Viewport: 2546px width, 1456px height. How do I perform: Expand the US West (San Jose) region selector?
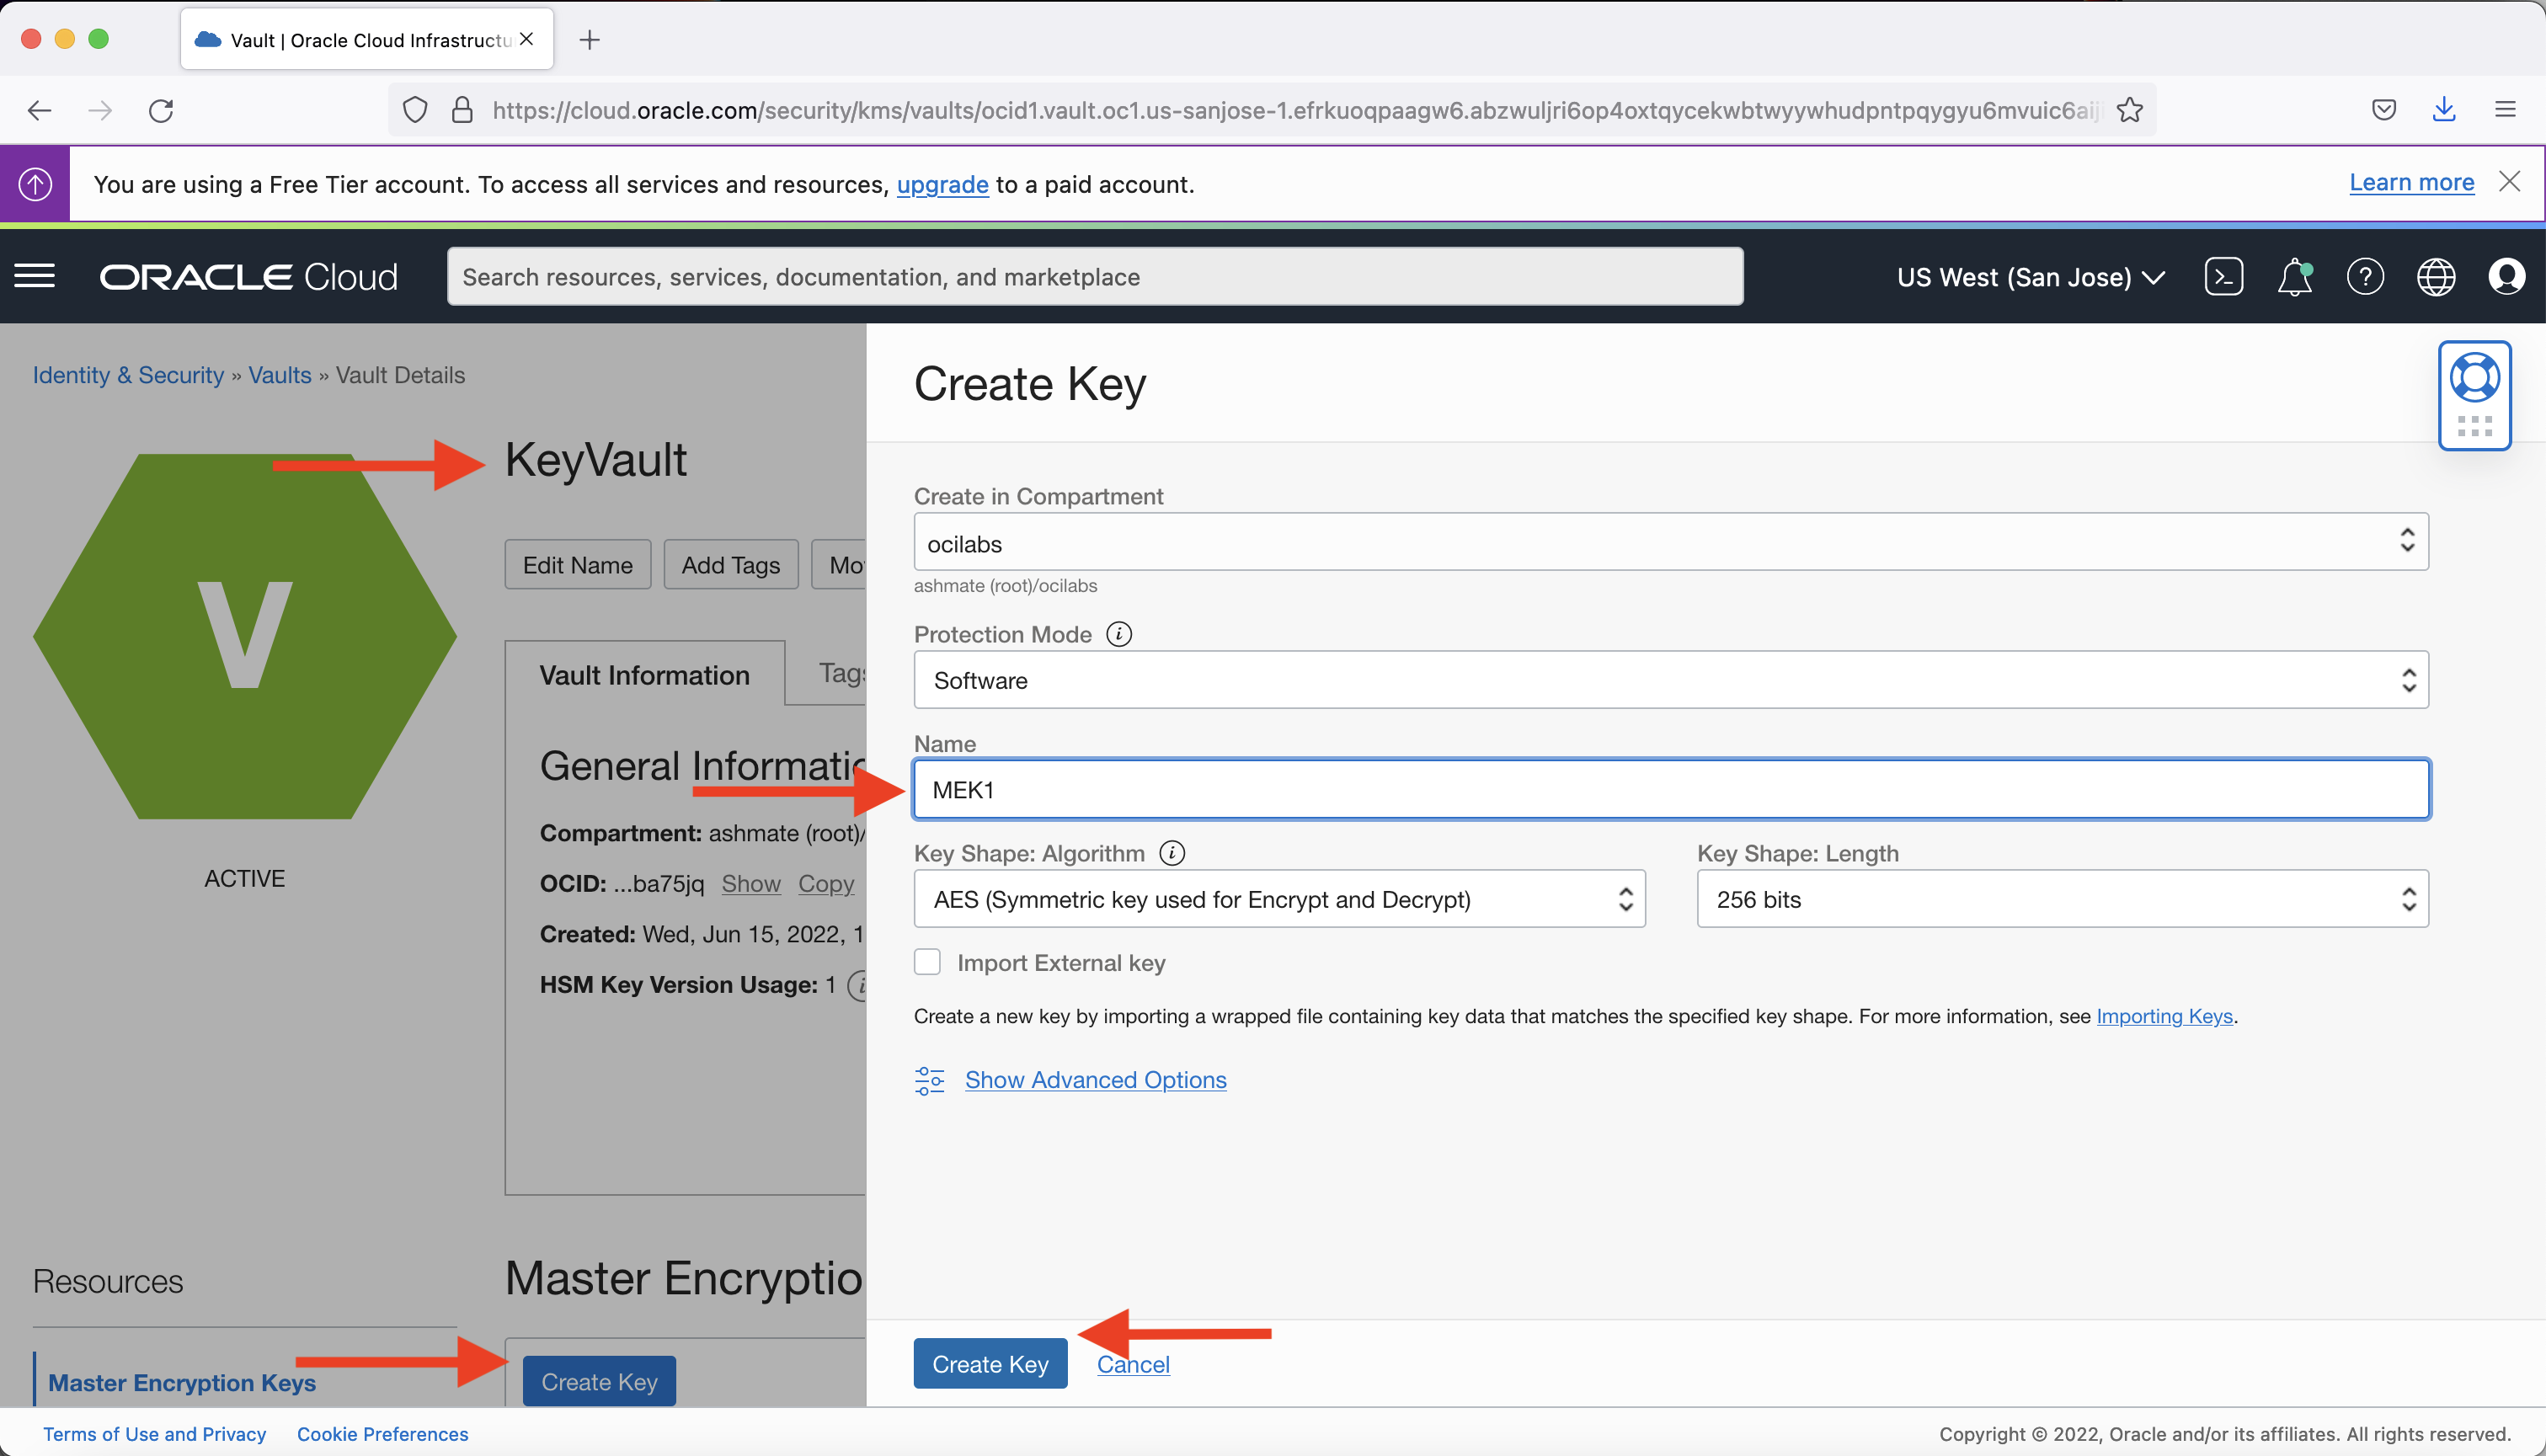[x=2031, y=276]
